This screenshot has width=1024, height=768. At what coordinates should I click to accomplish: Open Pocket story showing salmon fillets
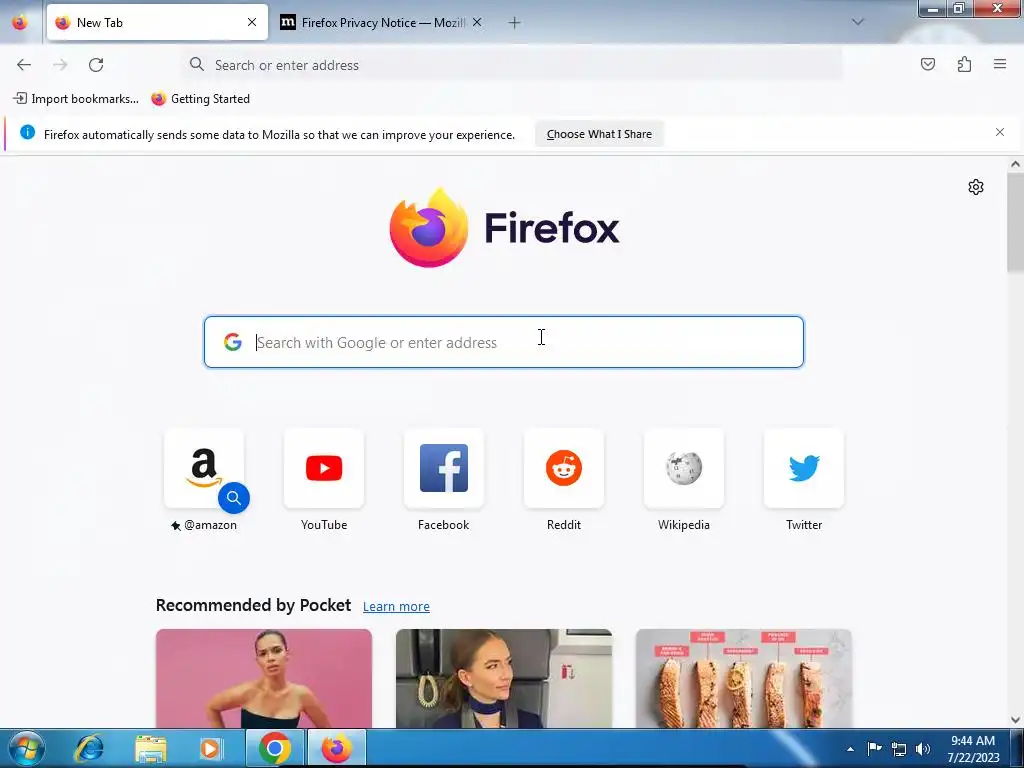coord(744,679)
